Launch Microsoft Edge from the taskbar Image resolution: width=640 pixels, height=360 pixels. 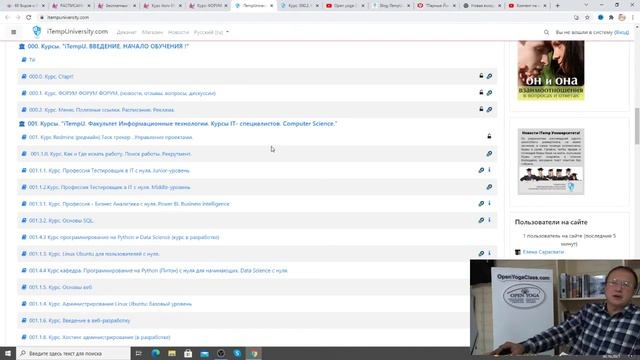[x=156, y=353]
